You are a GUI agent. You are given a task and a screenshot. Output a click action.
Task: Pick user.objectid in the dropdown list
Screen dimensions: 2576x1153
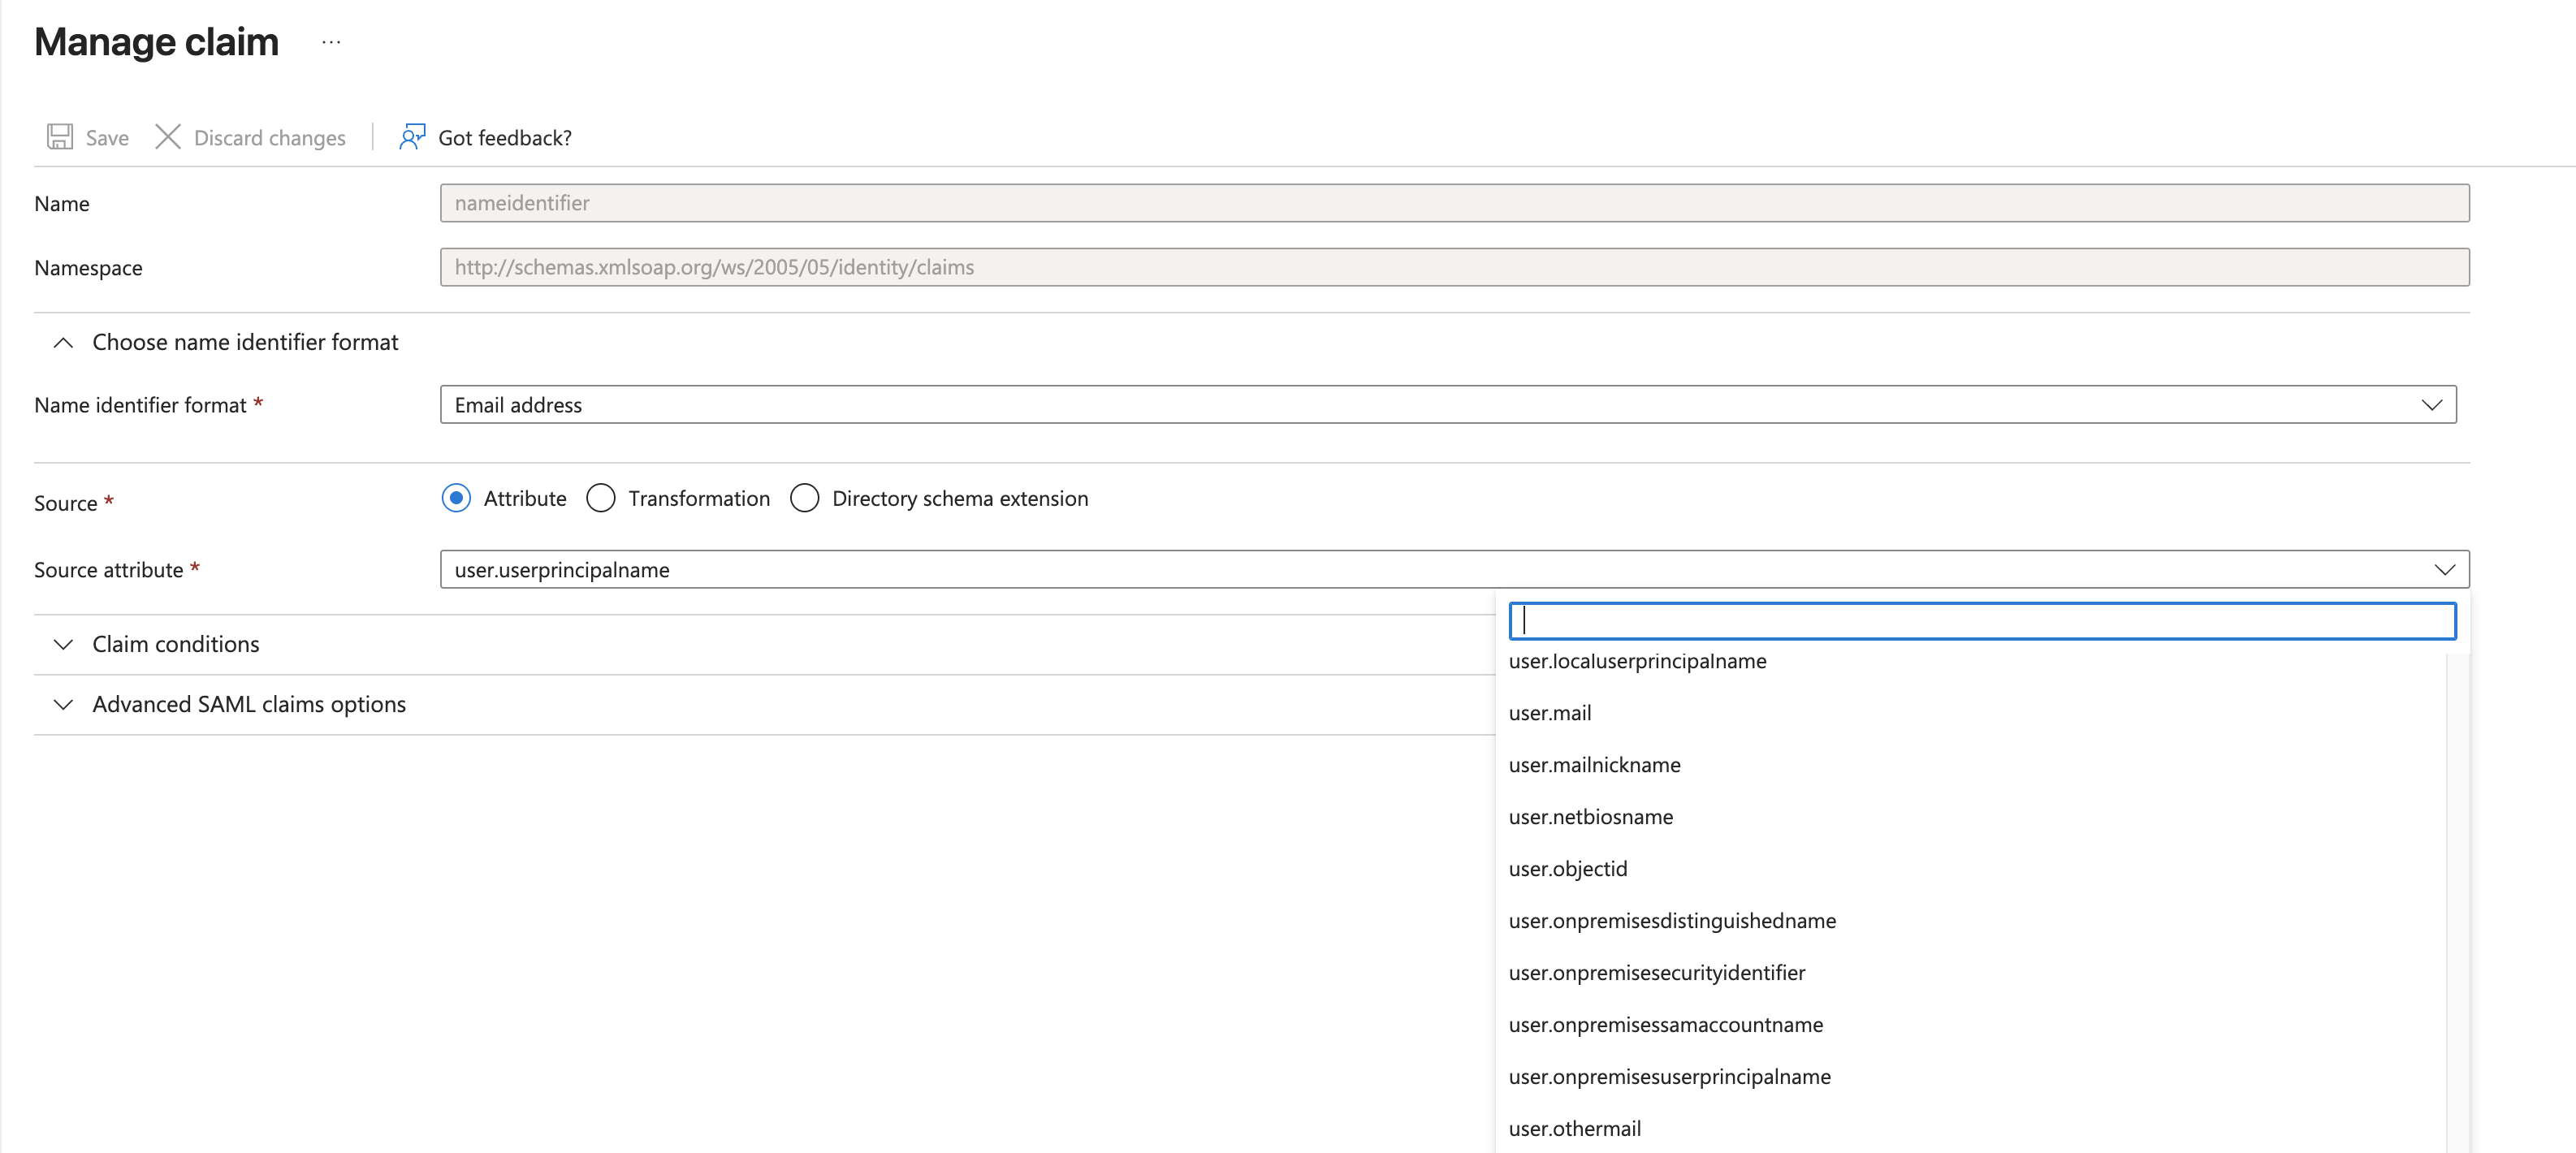1568,869
